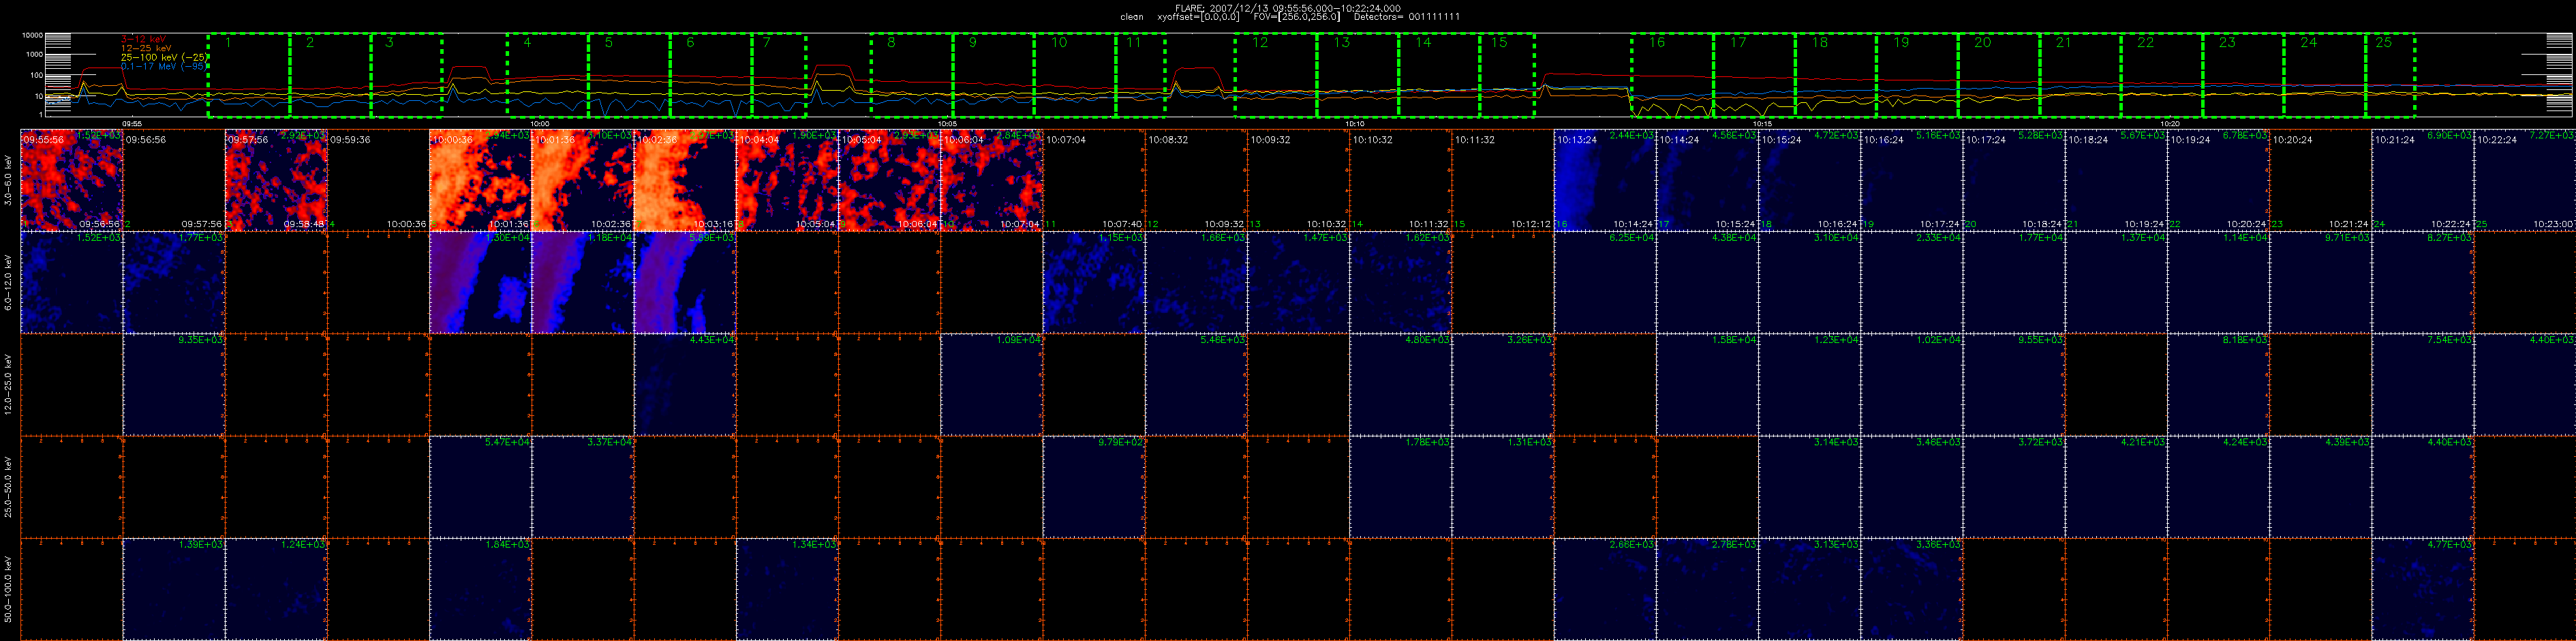
Task: View the 3-6 keV image at 10:01:36
Action: coord(583,180)
